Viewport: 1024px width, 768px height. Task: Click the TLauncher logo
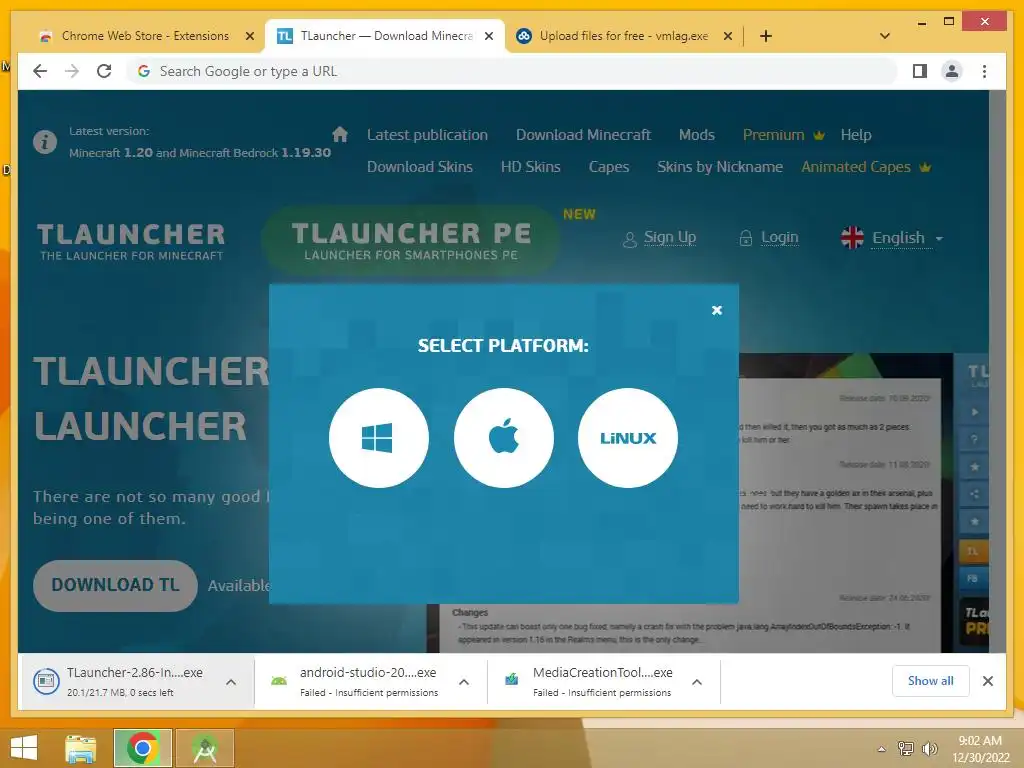tap(131, 242)
